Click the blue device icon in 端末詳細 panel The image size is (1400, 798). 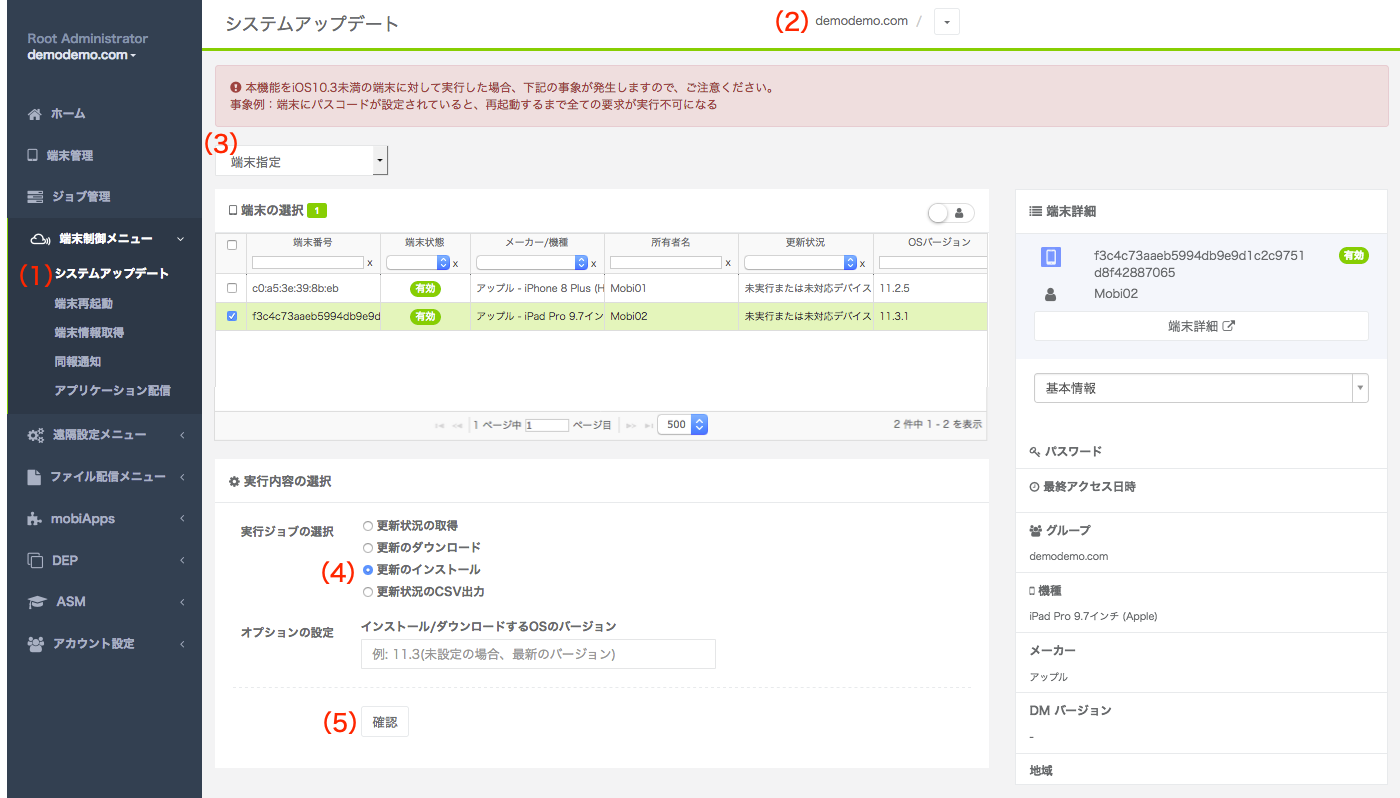[1050, 257]
